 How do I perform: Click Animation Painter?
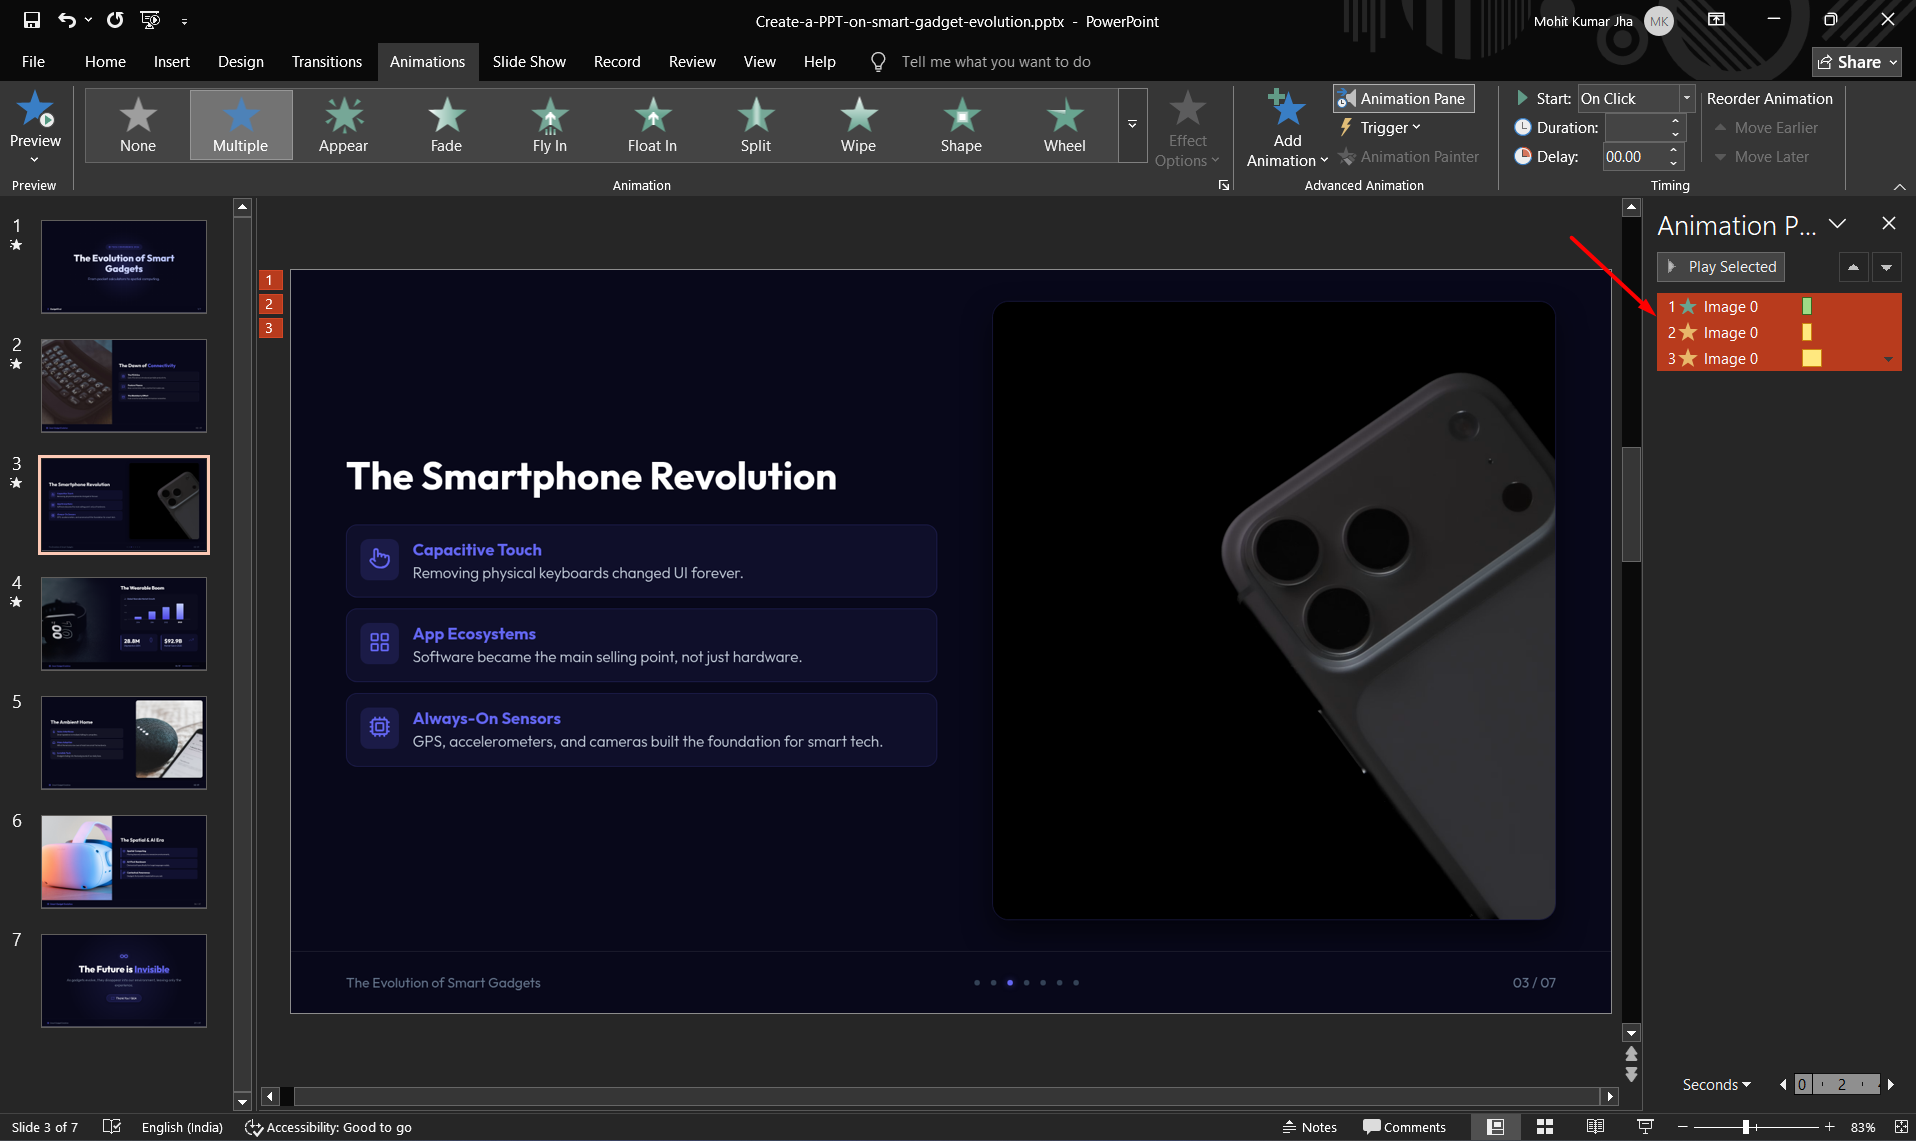(x=1408, y=156)
